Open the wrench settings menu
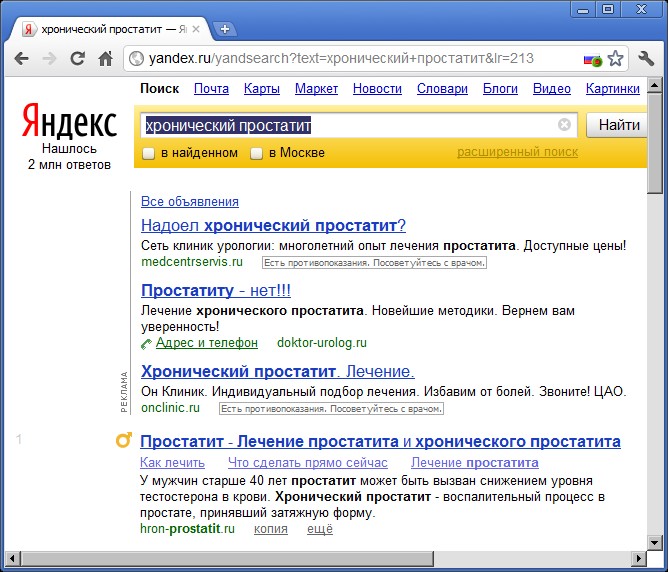 click(646, 59)
